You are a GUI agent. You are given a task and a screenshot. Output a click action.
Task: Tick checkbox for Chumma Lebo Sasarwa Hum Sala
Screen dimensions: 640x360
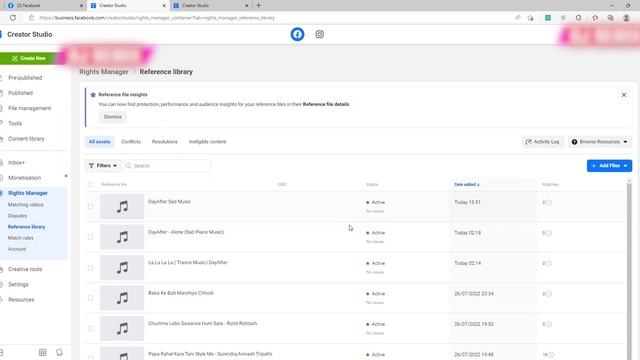(90, 329)
